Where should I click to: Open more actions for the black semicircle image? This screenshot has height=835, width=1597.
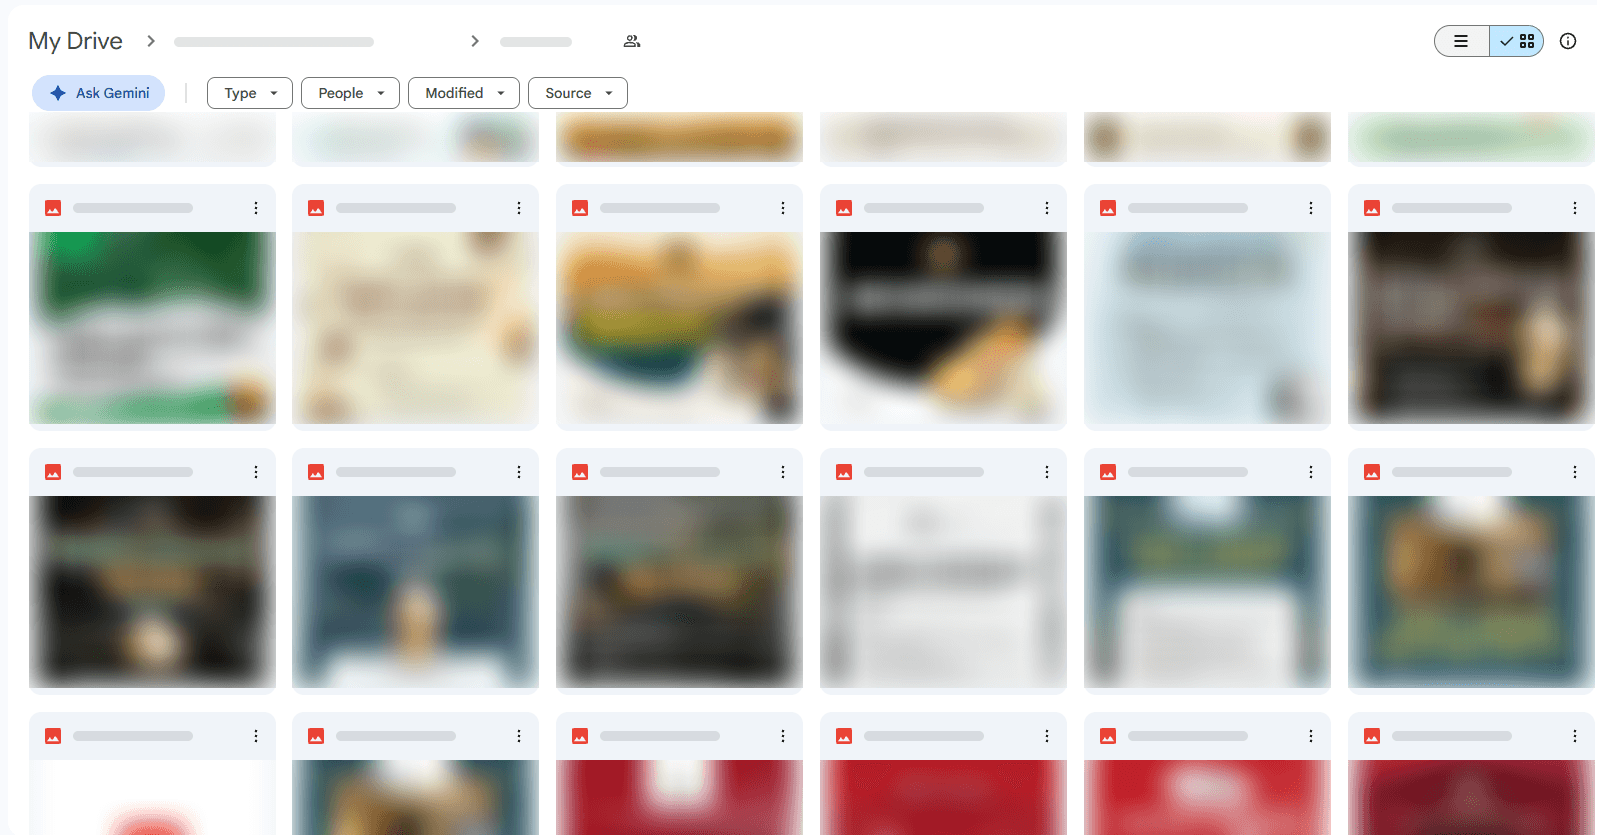pos(1047,208)
